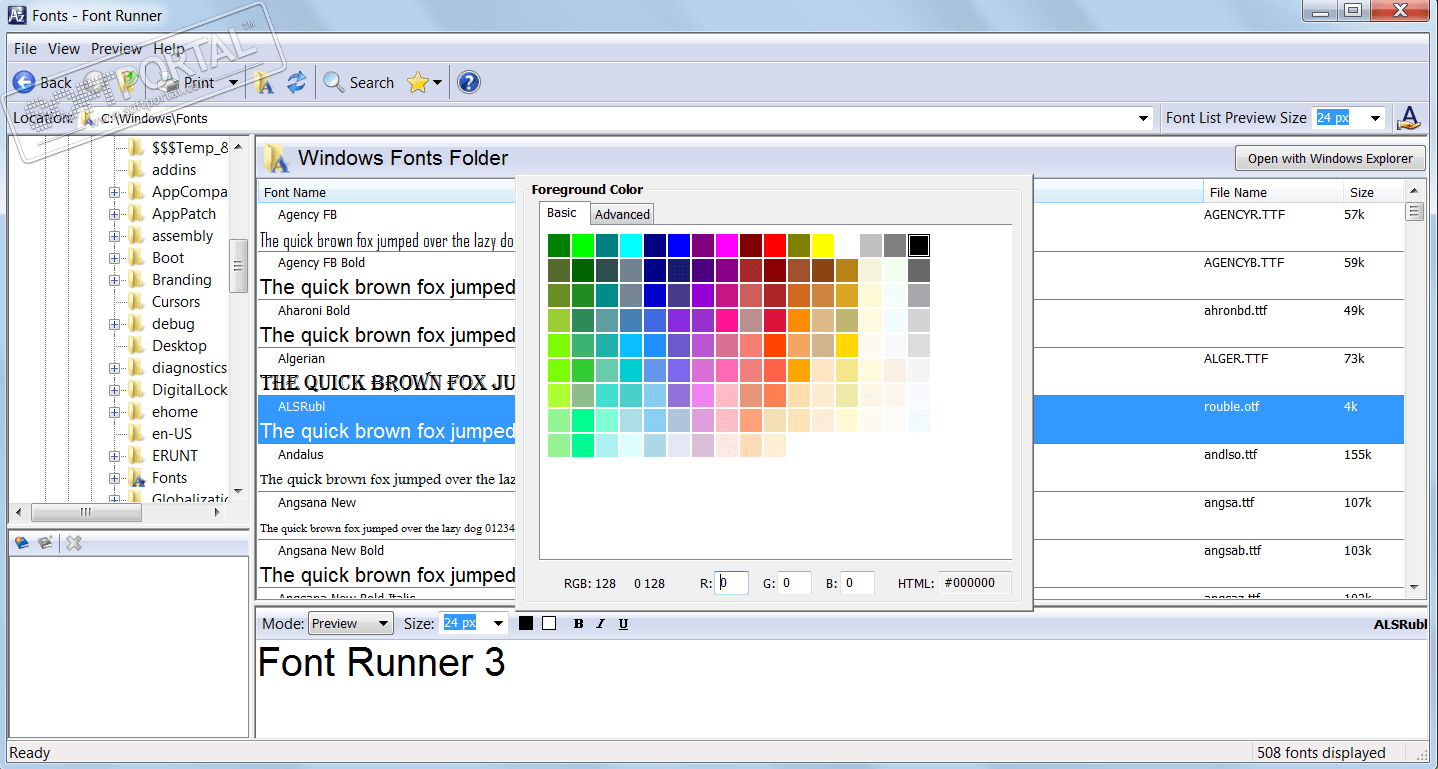Pick the bright cyan swatch in the top row
The width and height of the screenshot is (1438, 769).
[630, 245]
